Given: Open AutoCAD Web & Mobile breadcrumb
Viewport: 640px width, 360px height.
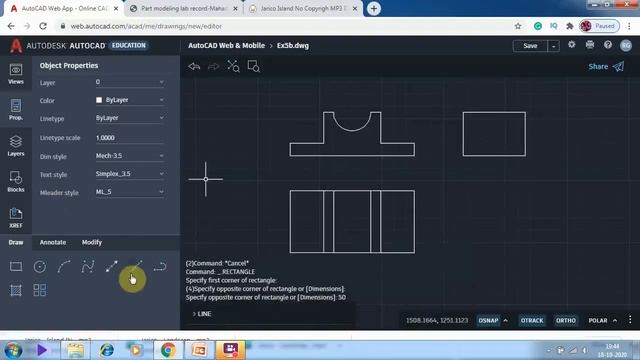Looking at the screenshot, I should pos(227,46).
